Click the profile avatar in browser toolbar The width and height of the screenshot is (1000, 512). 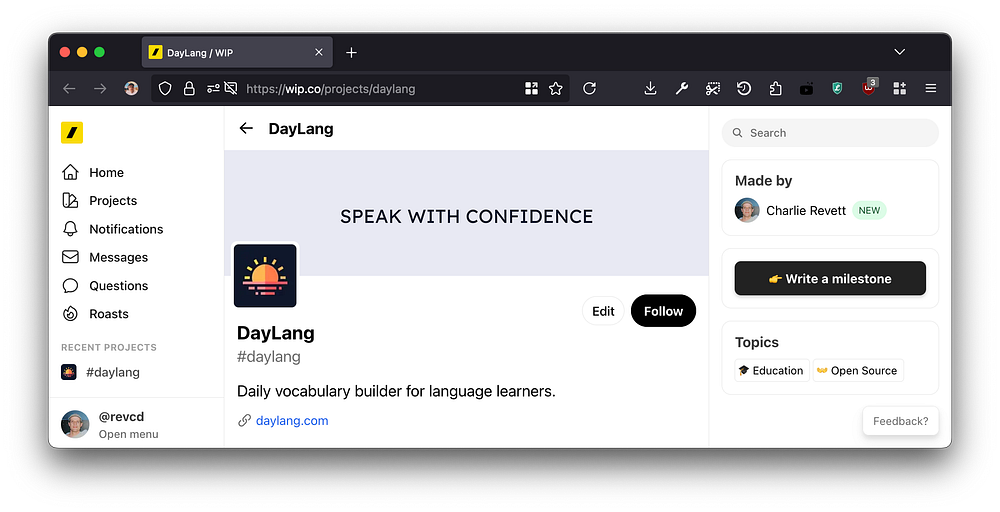point(131,89)
